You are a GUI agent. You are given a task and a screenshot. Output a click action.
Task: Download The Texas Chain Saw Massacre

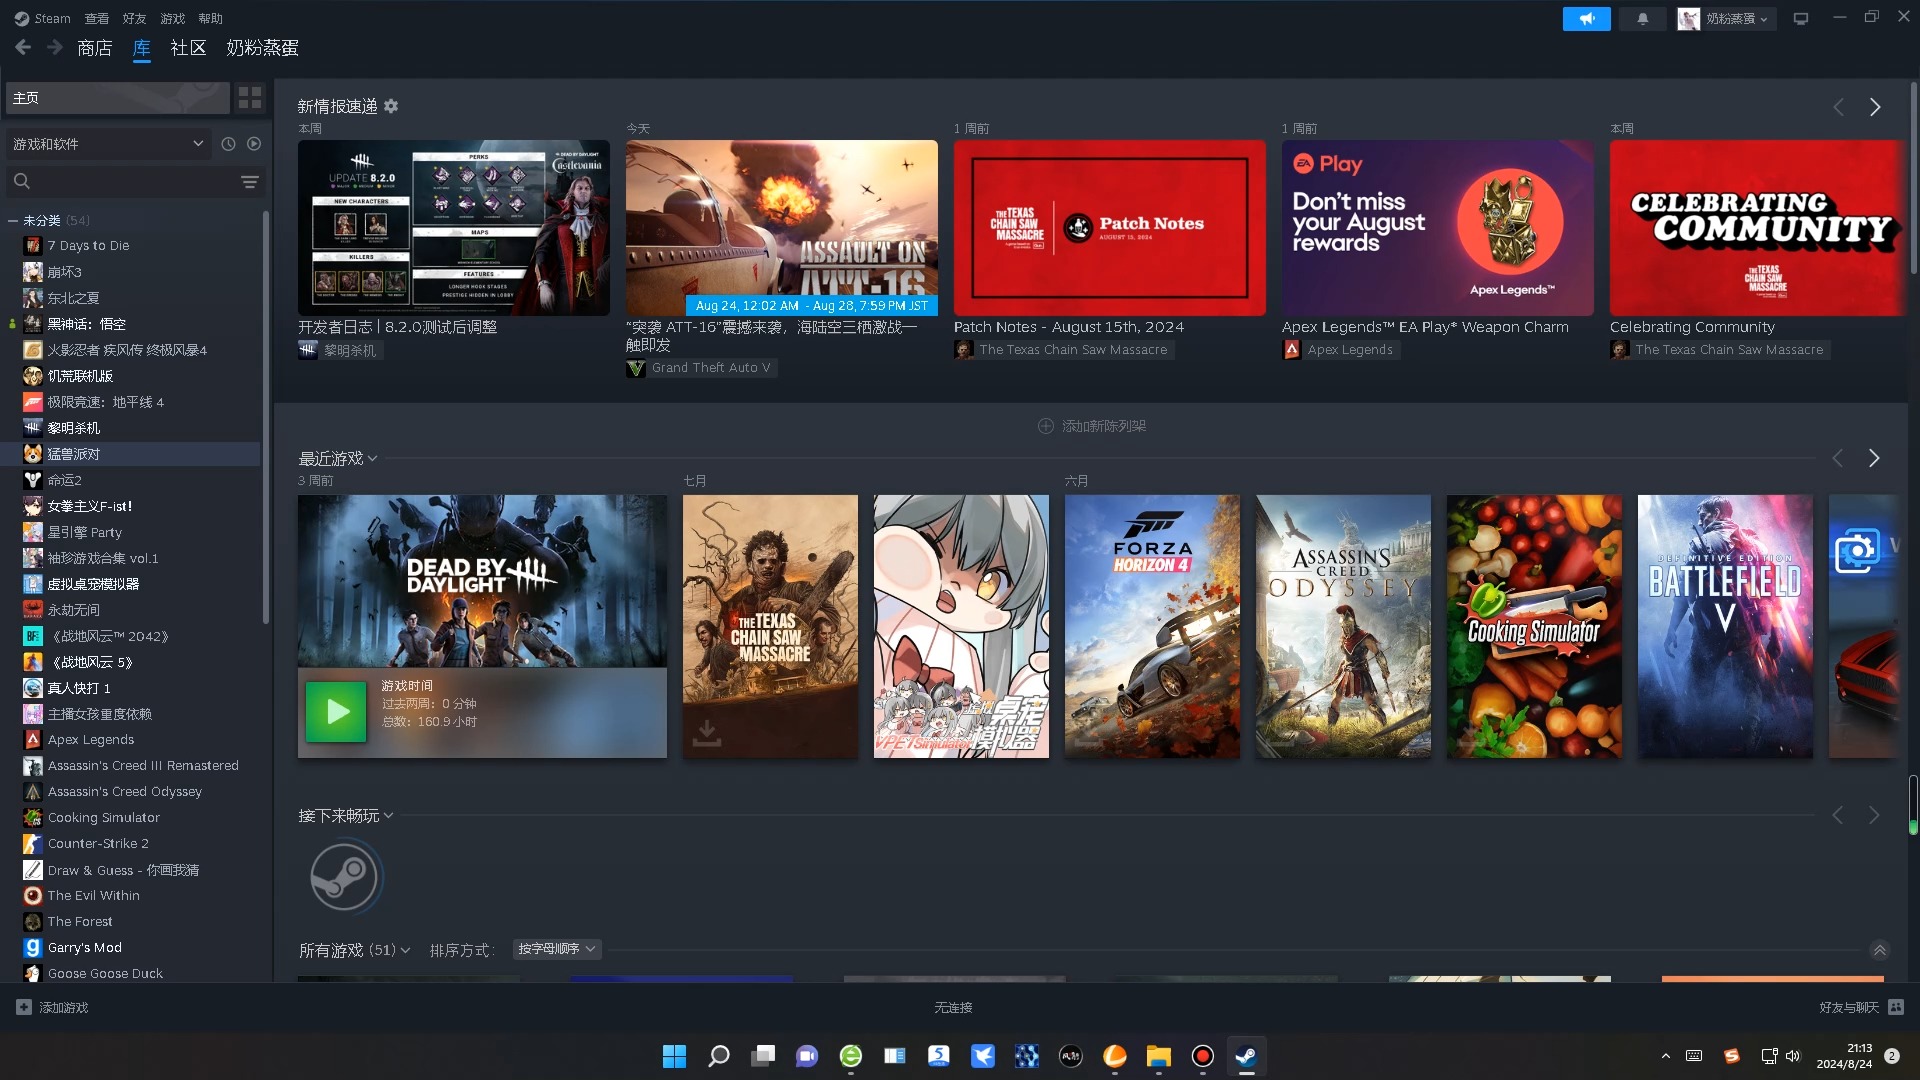(x=707, y=733)
